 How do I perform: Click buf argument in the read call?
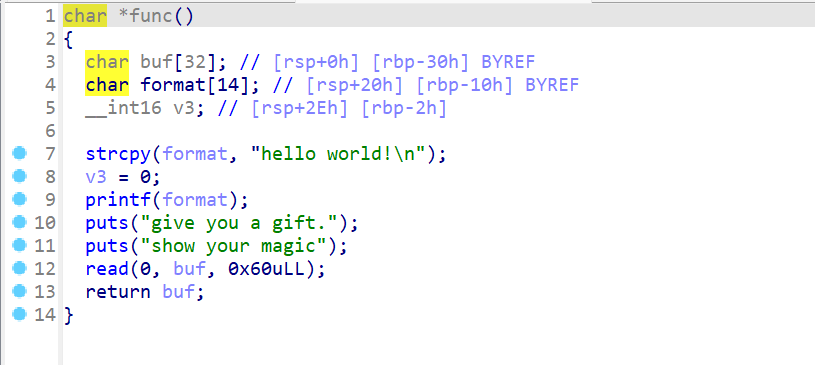[189, 269]
